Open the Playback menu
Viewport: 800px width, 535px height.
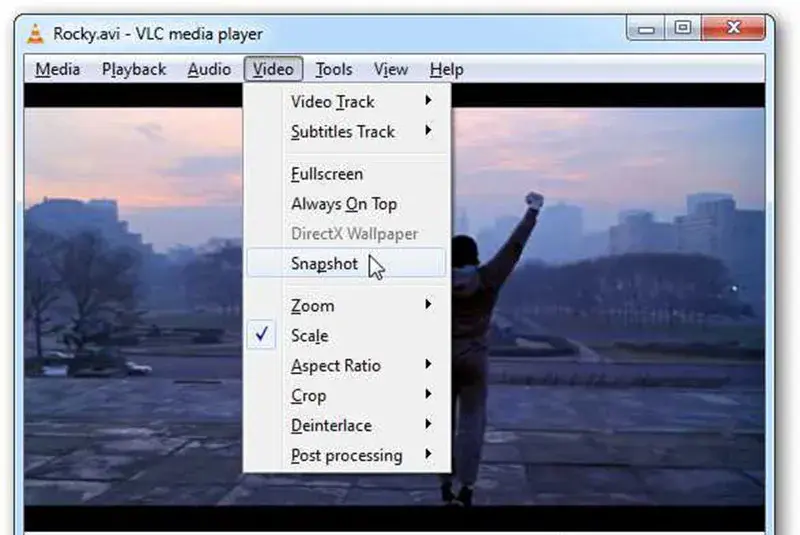(134, 69)
